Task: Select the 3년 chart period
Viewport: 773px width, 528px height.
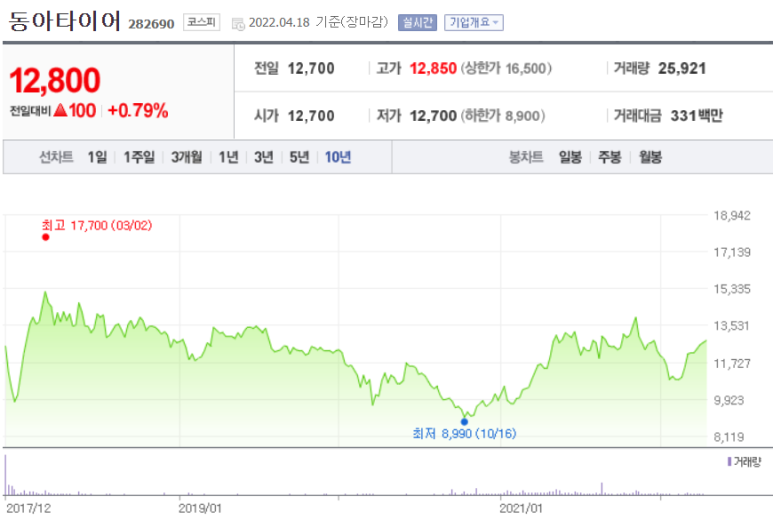Action: [x=264, y=157]
